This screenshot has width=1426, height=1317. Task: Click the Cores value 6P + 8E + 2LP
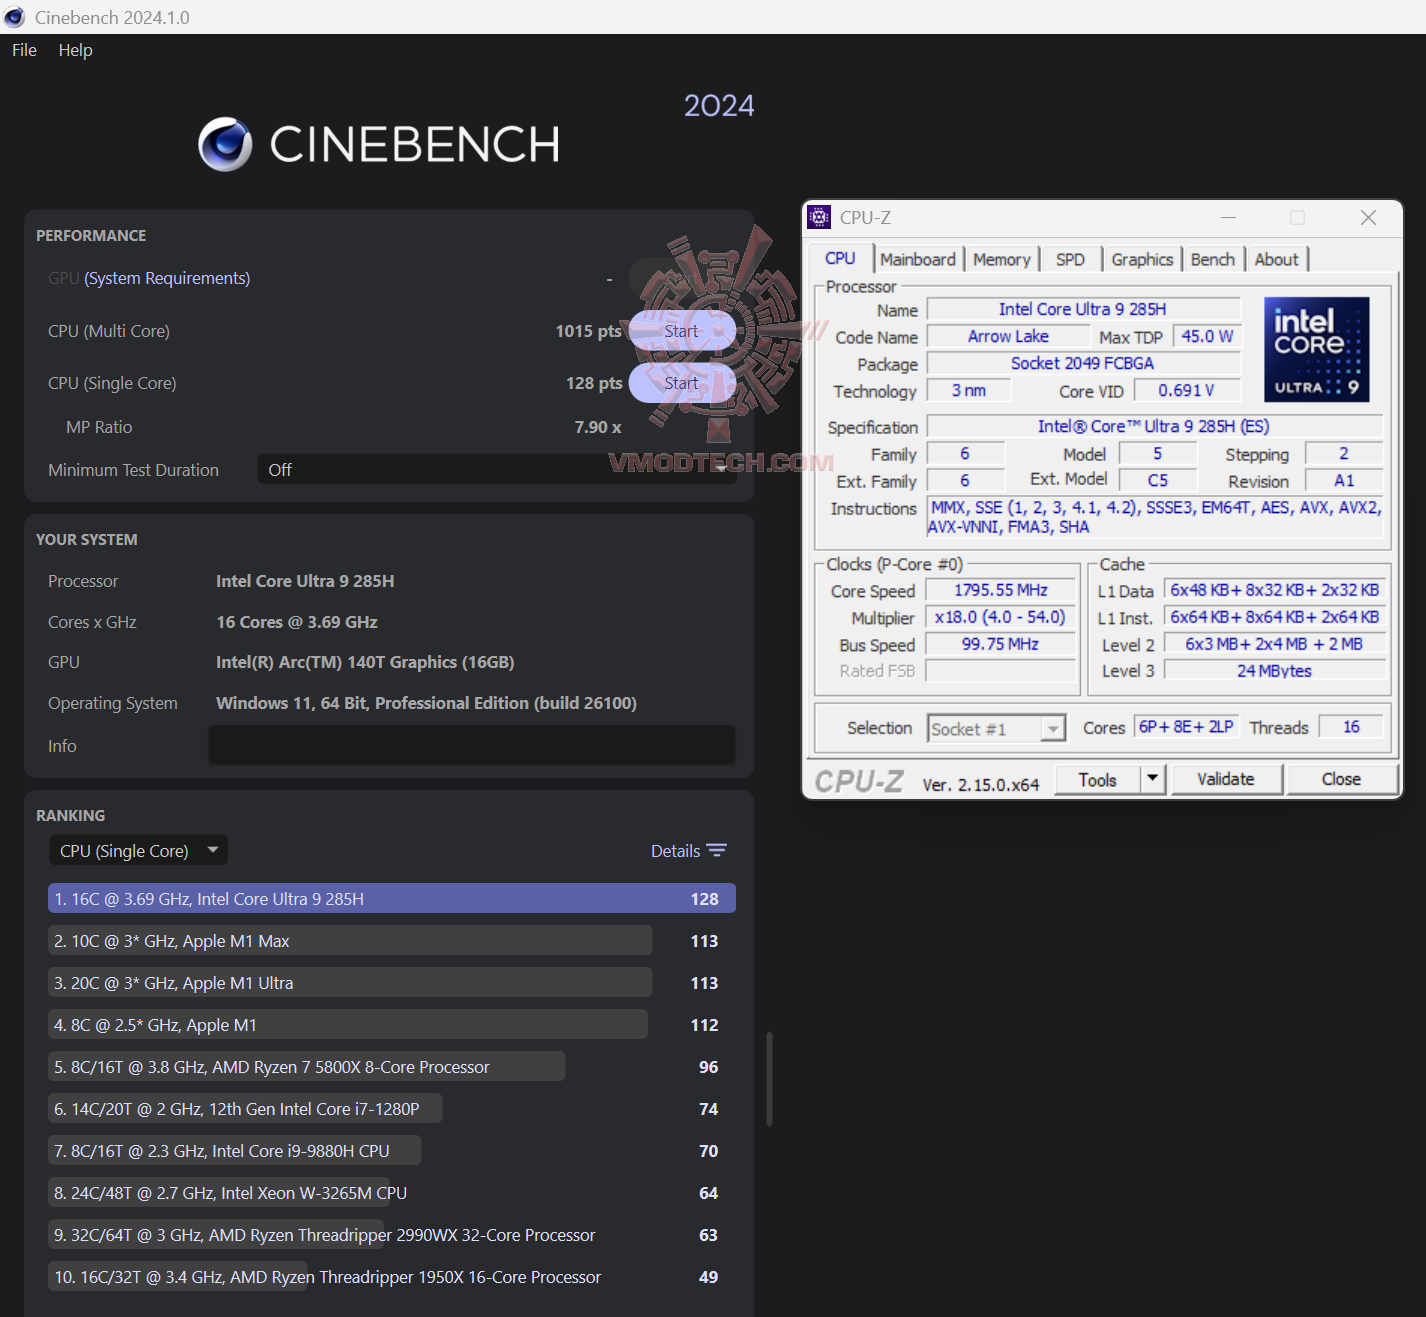point(1186,727)
